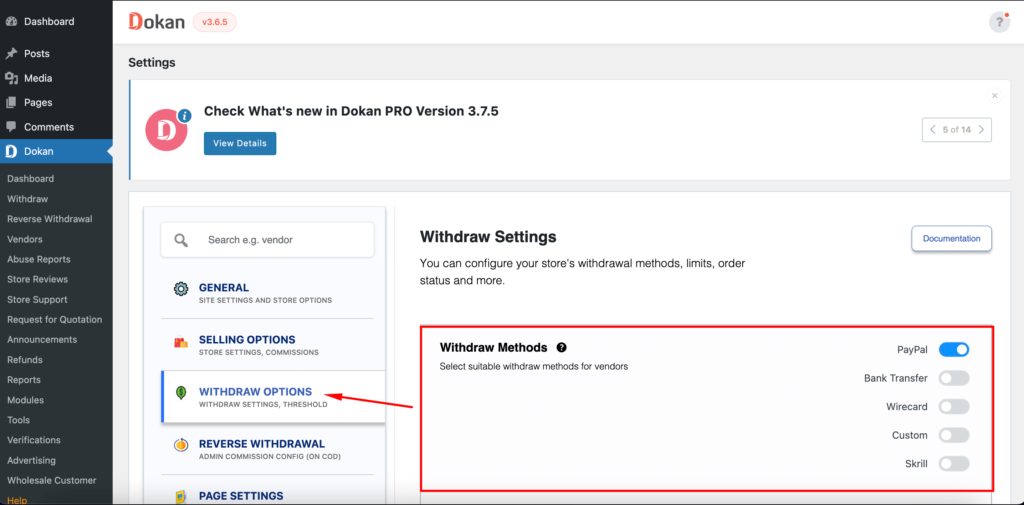
Task: Open the Selling Options tab
Action: (267, 345)
